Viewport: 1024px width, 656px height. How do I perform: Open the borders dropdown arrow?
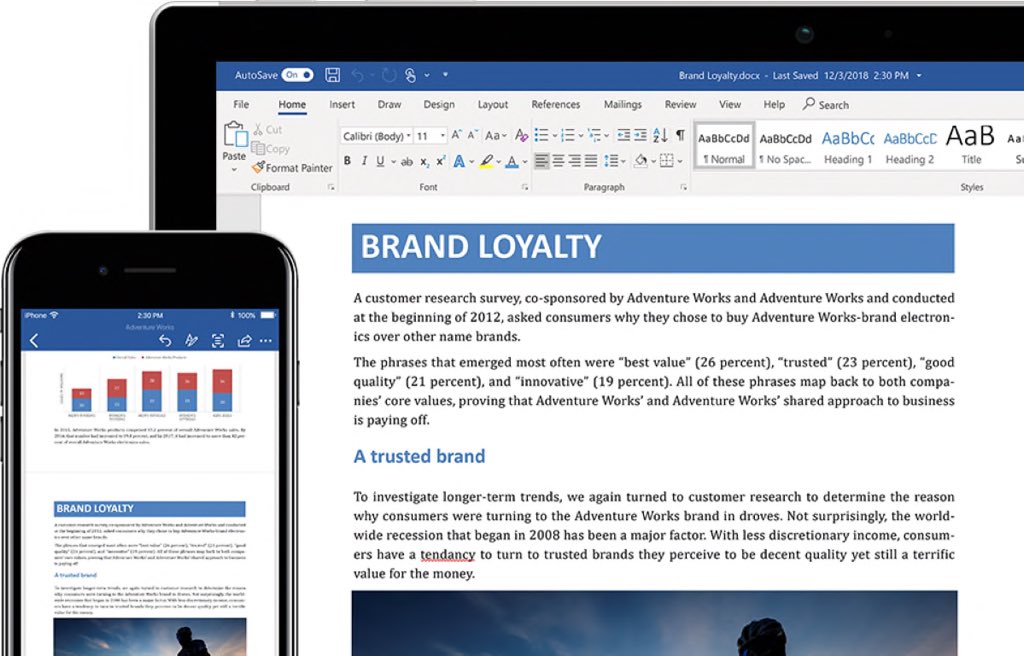click(680, 161)
